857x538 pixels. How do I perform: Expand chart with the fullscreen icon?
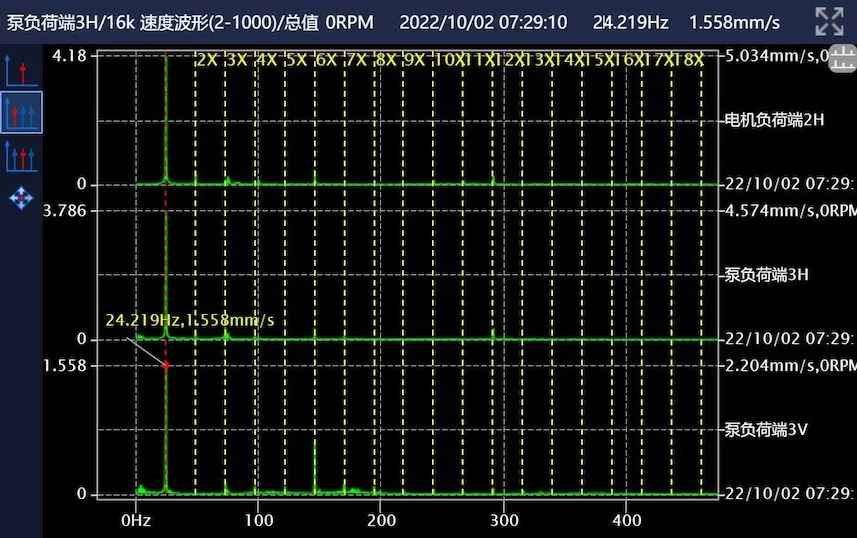point(829,21)
